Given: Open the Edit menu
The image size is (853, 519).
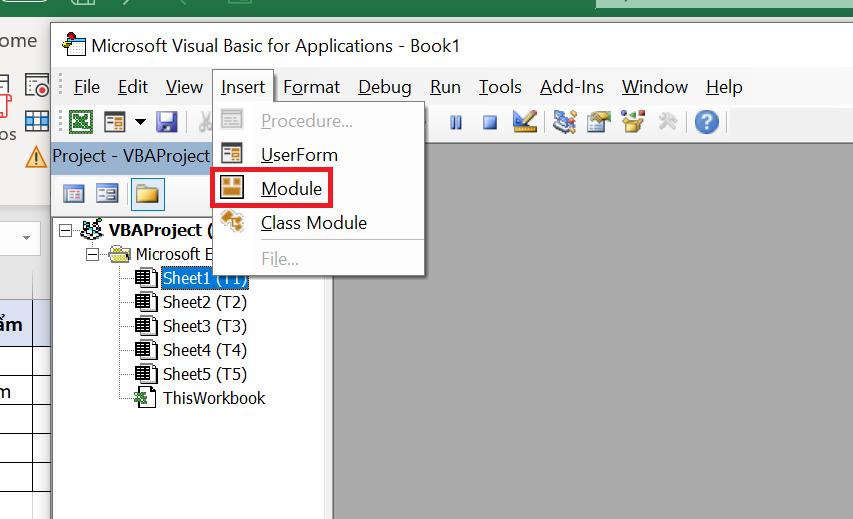Looking at the screenshot, I should coord(133,87).
